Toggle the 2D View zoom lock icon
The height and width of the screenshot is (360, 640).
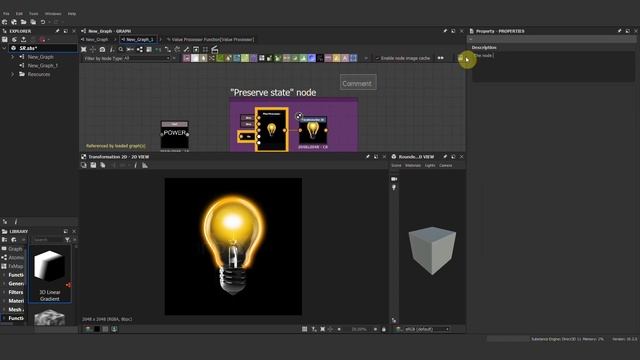point(384,329)
